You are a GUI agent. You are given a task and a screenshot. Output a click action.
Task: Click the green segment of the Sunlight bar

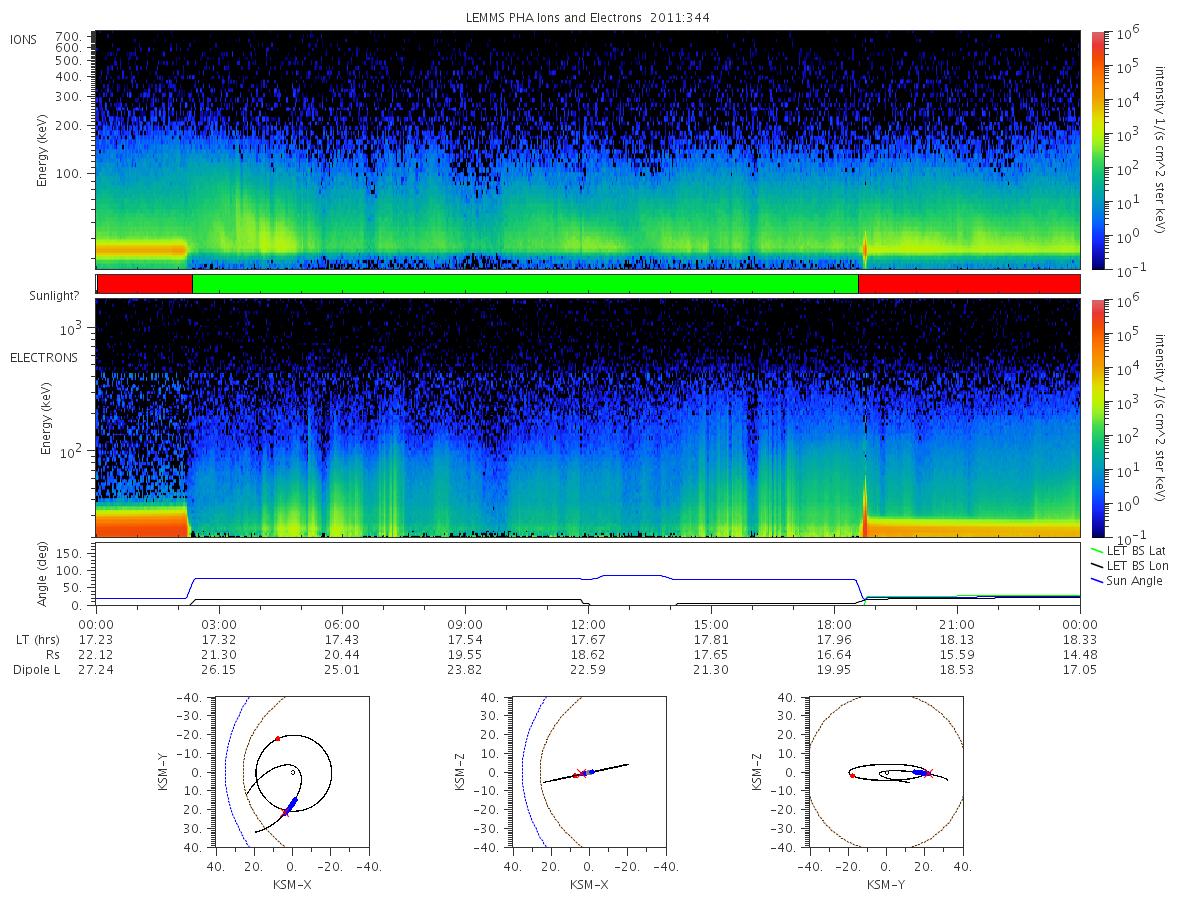click(x=525, y=284)
